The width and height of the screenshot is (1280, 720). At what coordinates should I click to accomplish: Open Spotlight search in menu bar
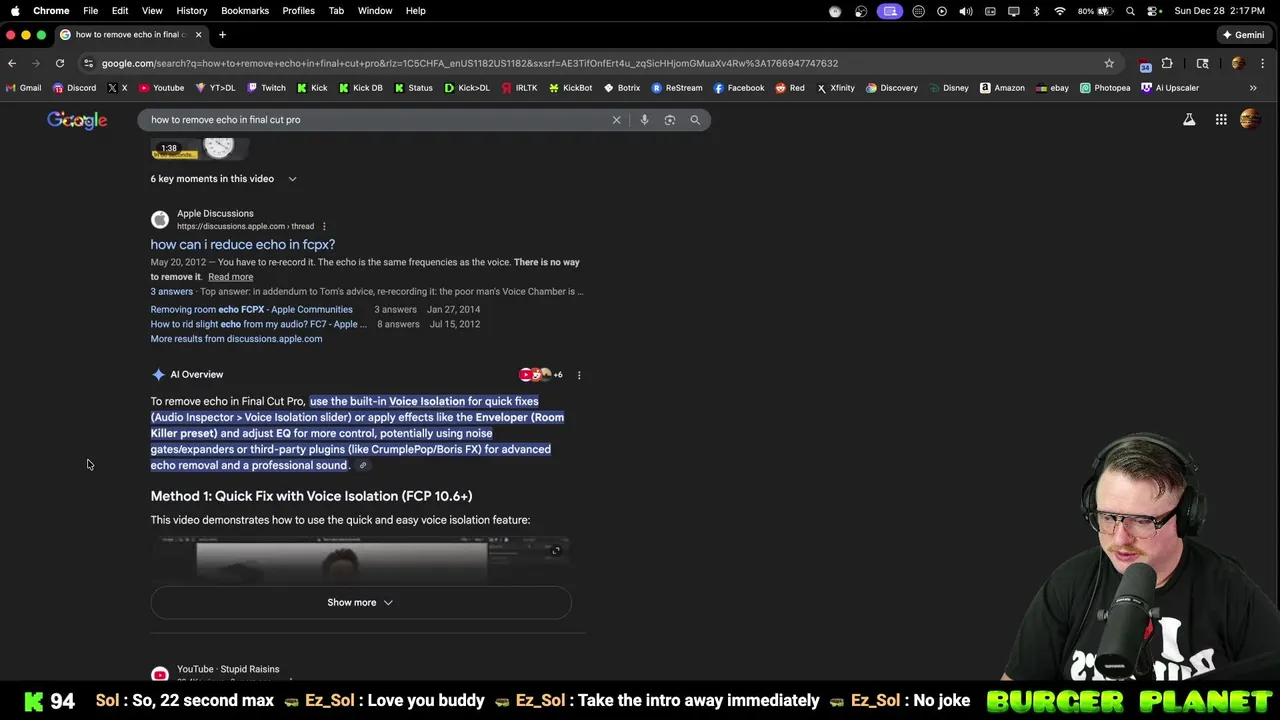(x=1130, y=11)
